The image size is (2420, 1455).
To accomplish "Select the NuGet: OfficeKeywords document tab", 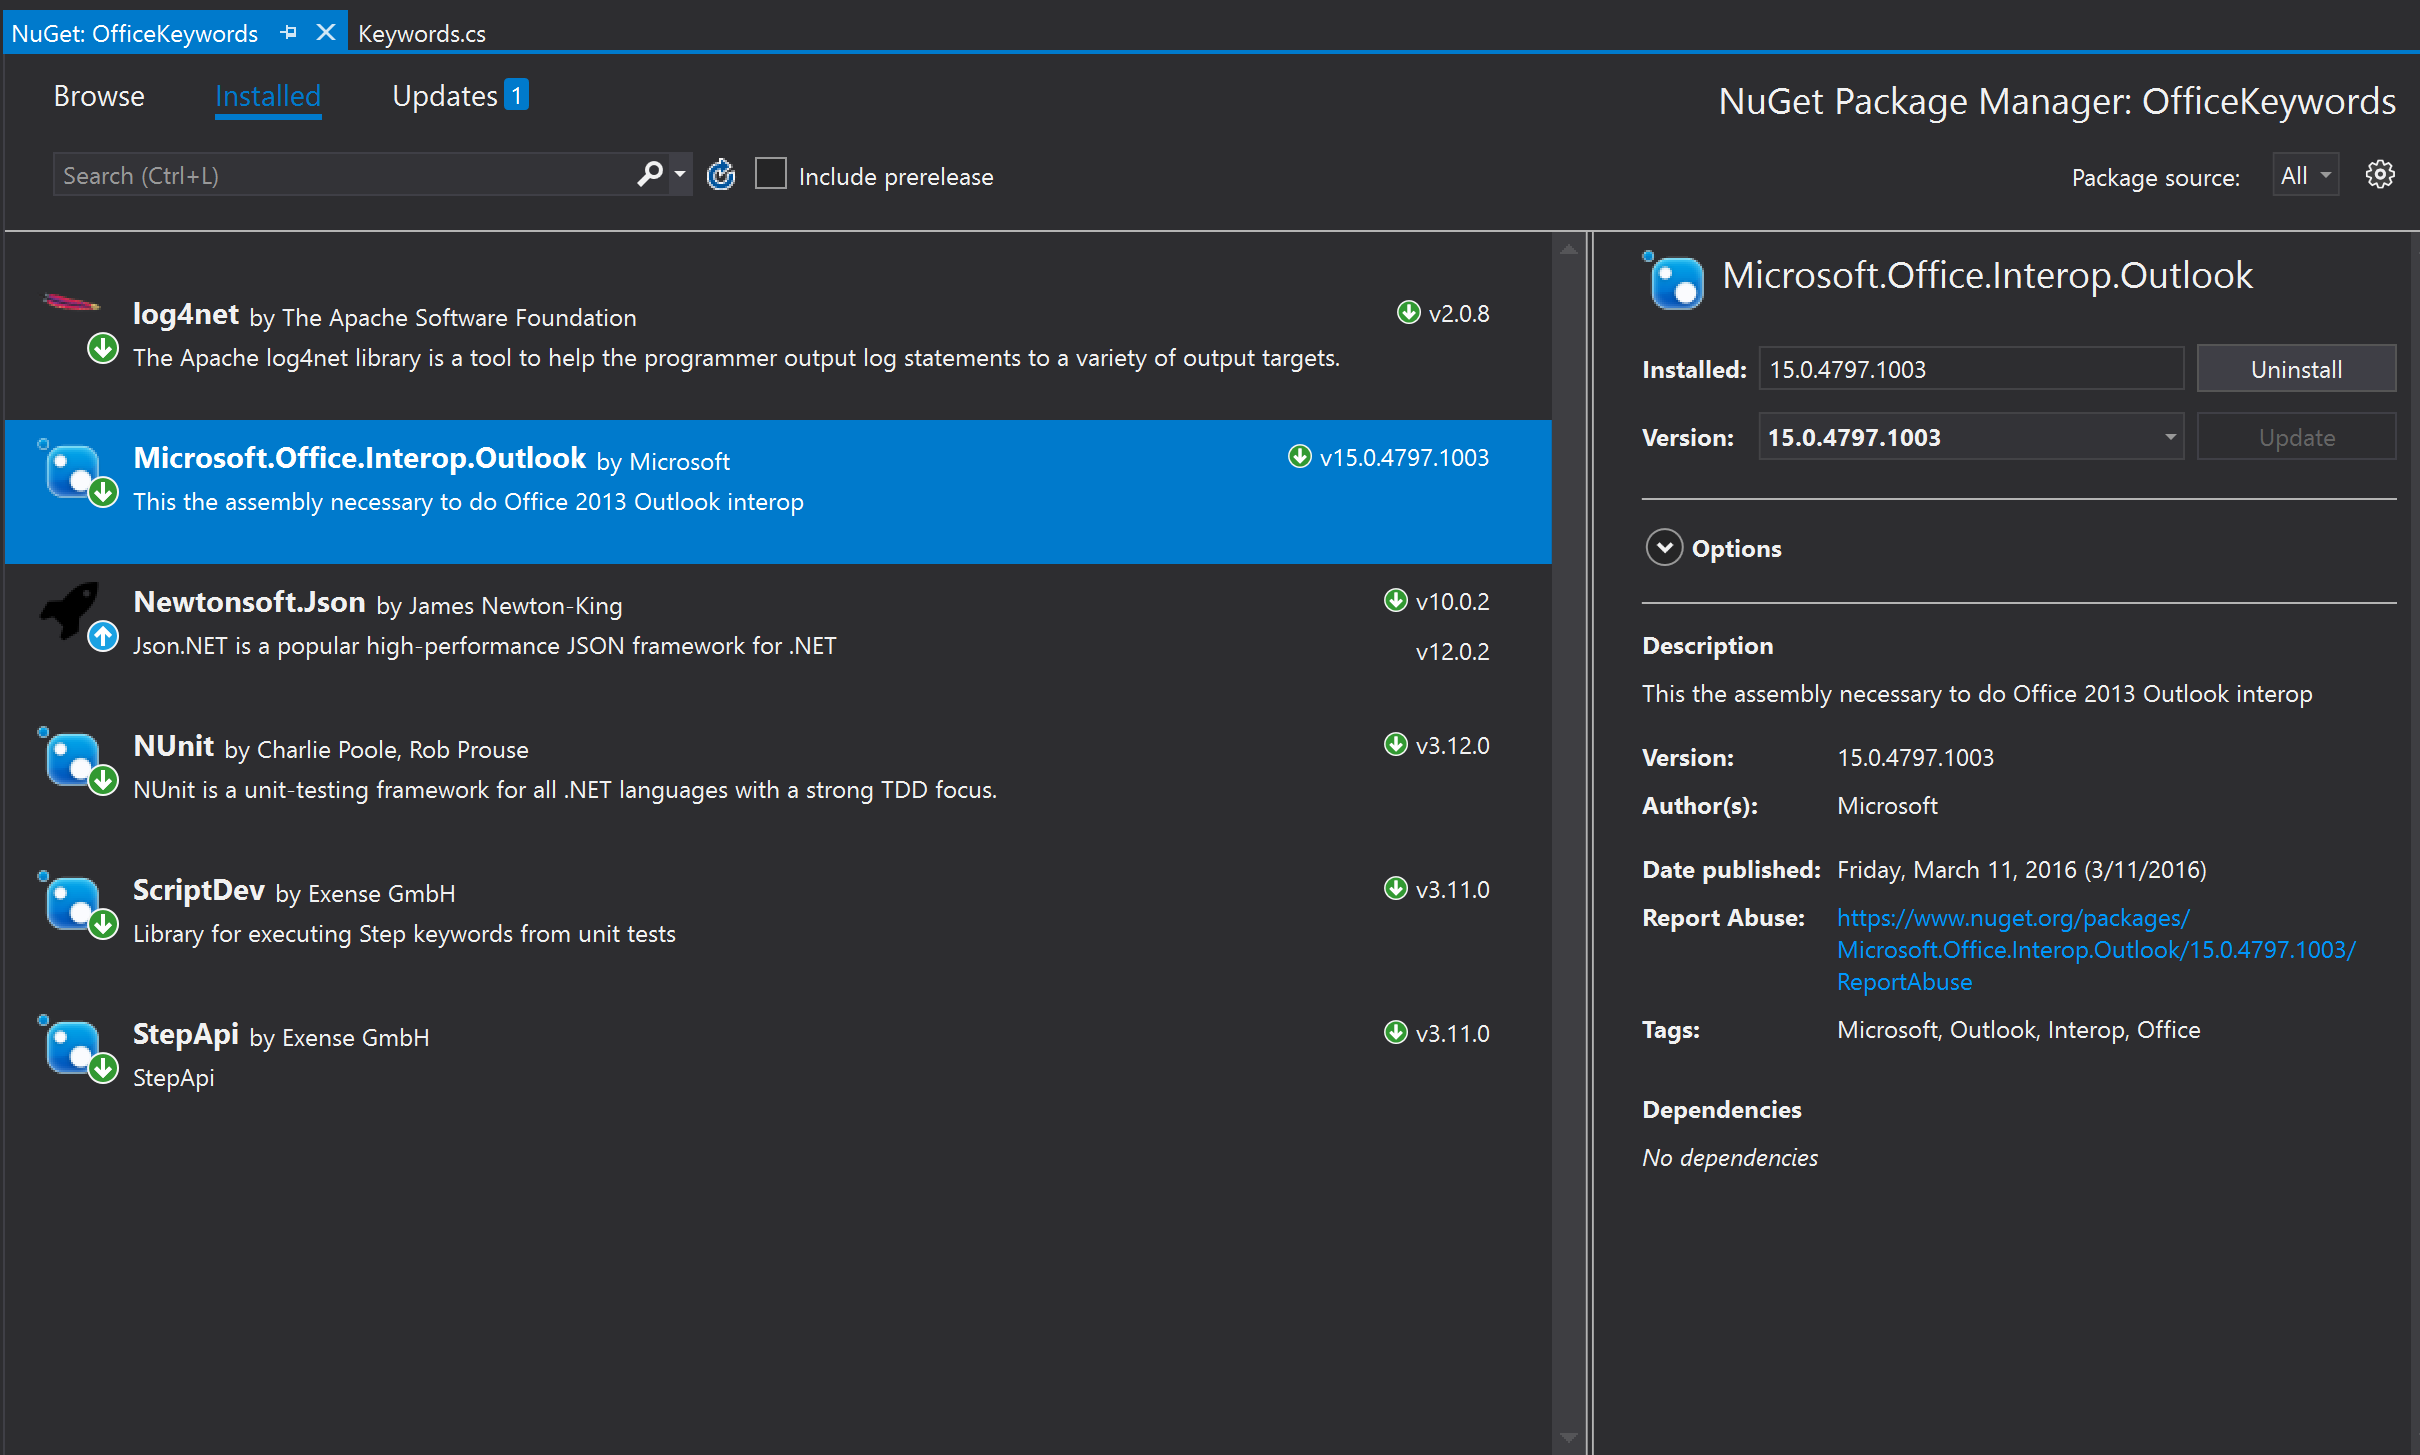I will pos(135,33).
